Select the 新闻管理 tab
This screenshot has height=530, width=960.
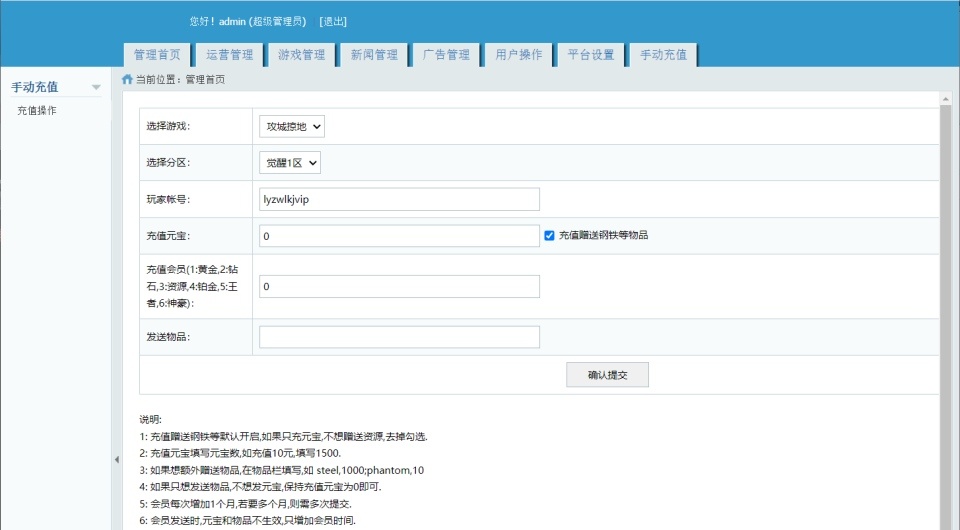374,54
